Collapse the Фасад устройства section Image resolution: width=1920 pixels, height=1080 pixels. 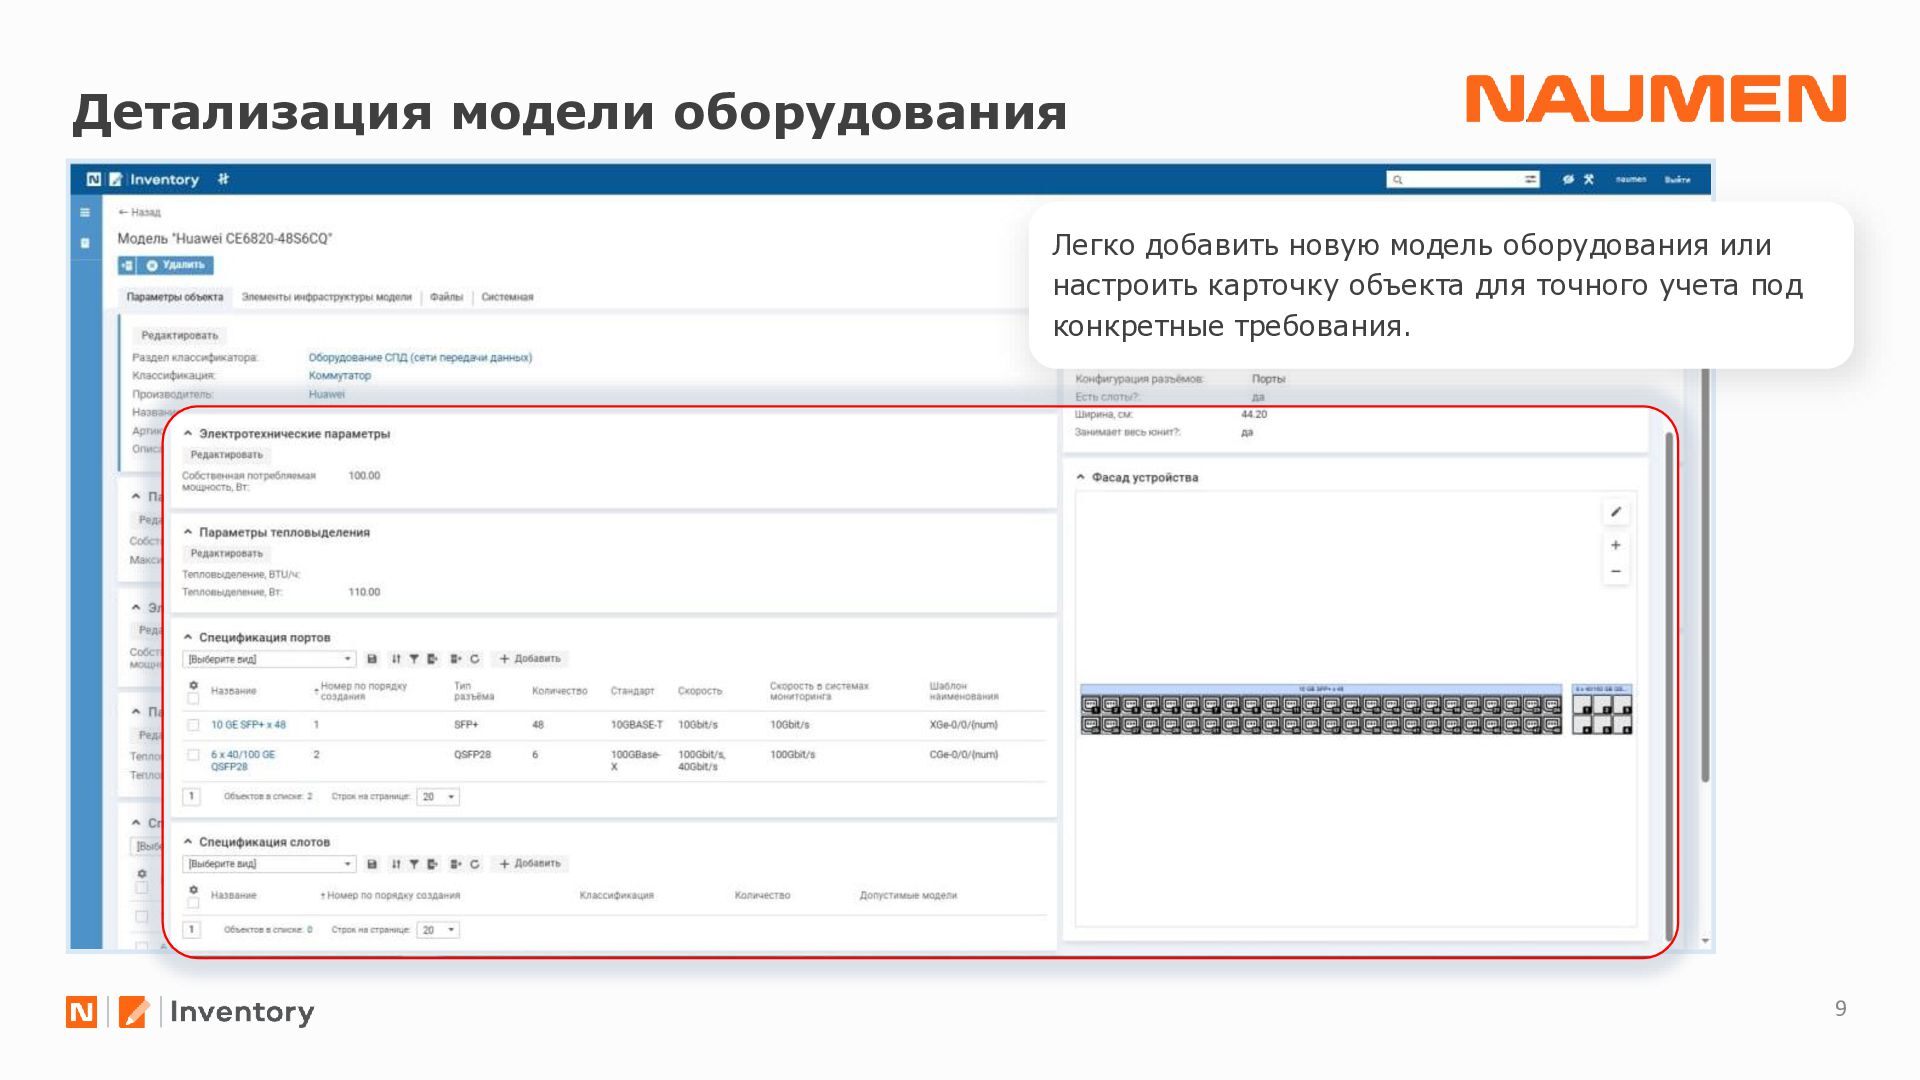coord(1080,477)
